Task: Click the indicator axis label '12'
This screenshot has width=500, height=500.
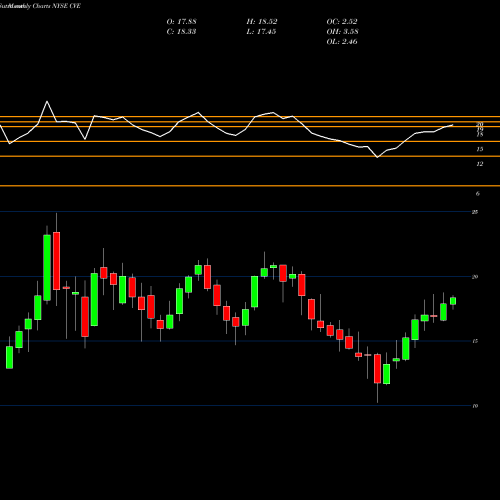Action: (480, 164)
